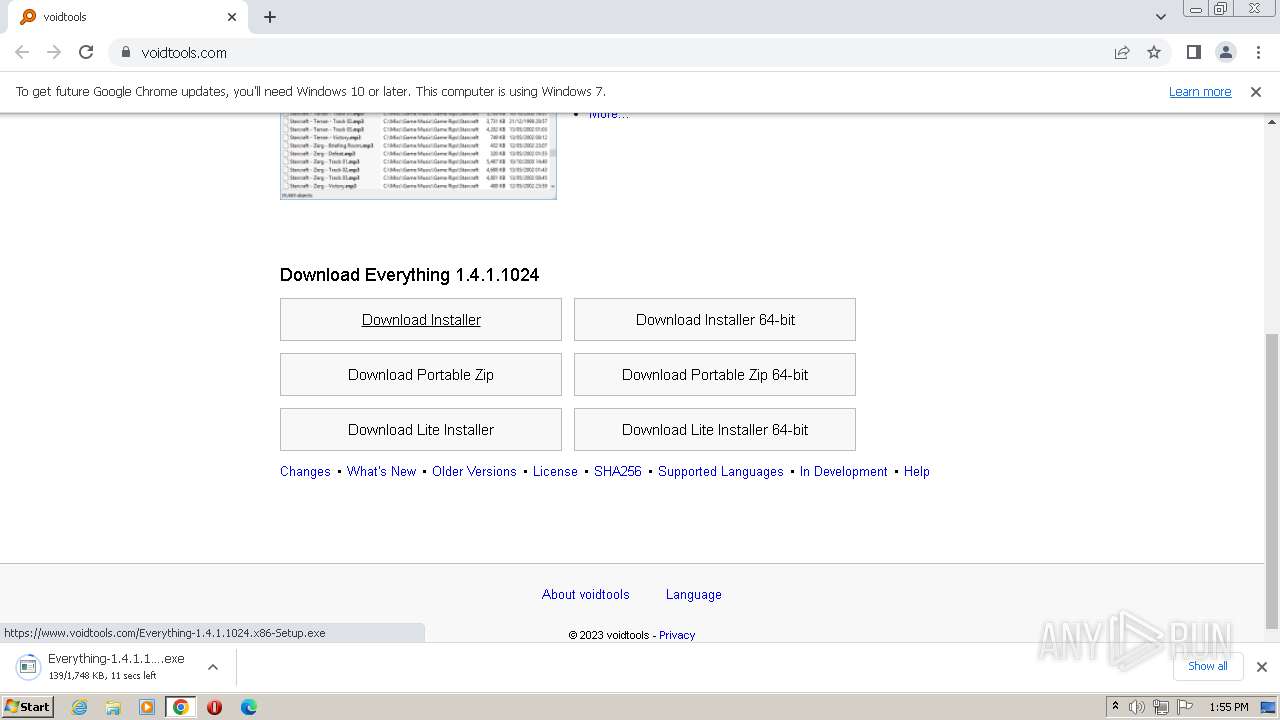Open the License link
1280x720 pixels.
[555, 472]
